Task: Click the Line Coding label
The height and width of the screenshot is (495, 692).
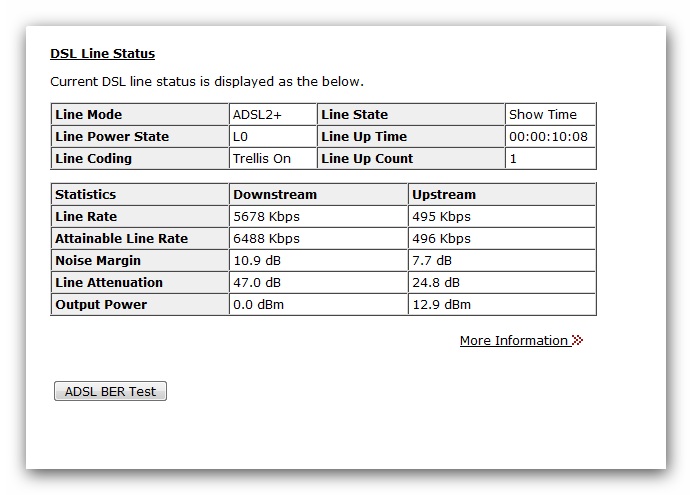Action: coord(94,159)
